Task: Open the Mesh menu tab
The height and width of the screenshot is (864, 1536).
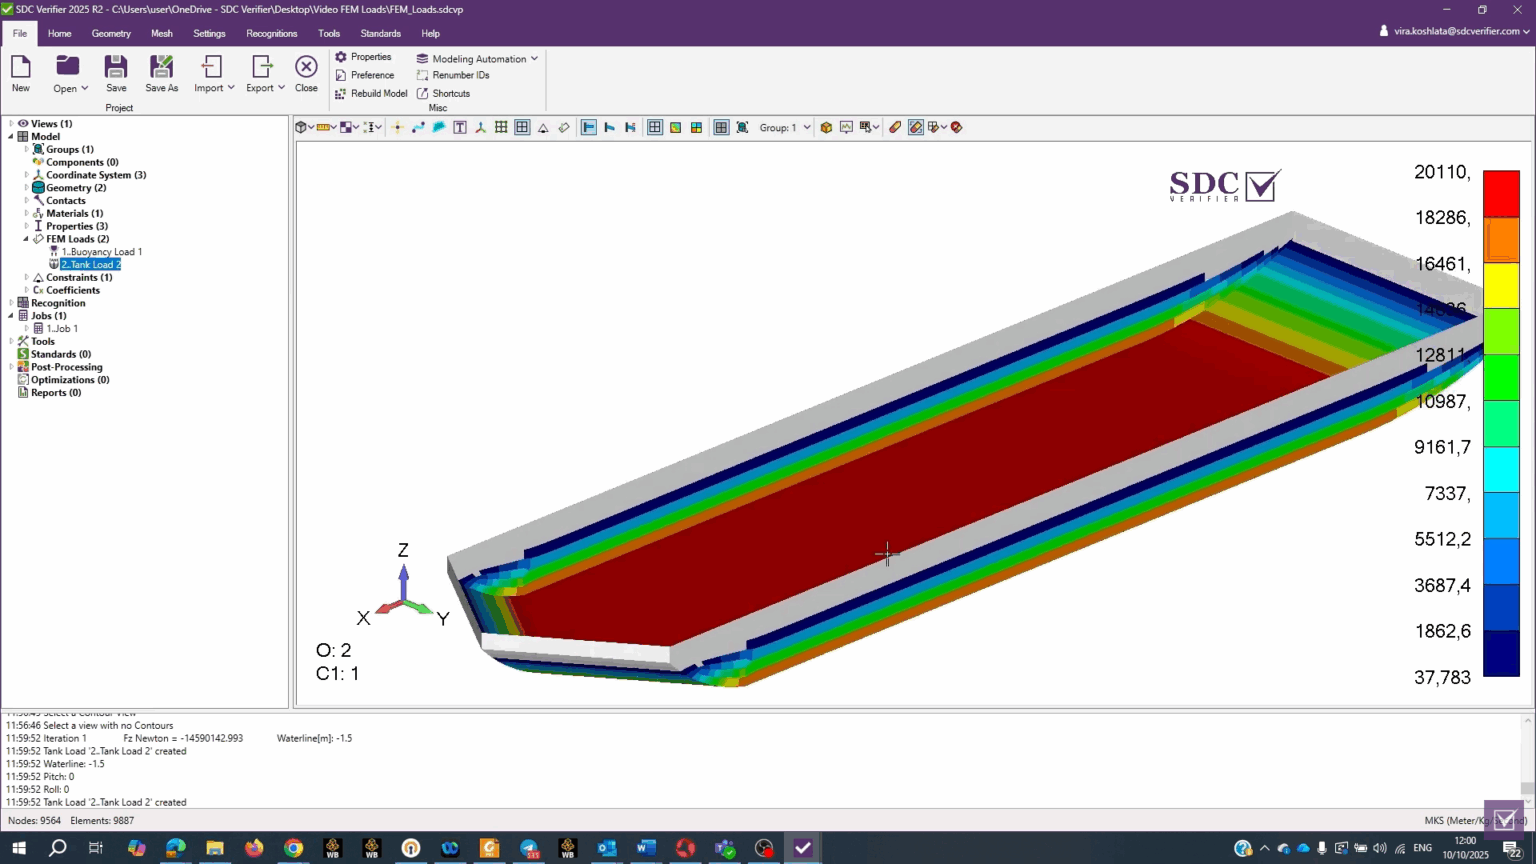Action: (162, 33)
